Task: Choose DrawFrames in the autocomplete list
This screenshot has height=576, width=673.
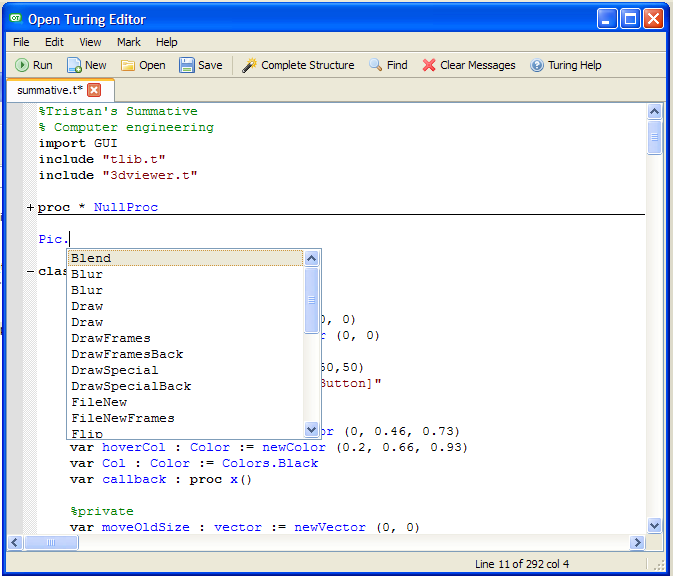Action: (185, 338)
